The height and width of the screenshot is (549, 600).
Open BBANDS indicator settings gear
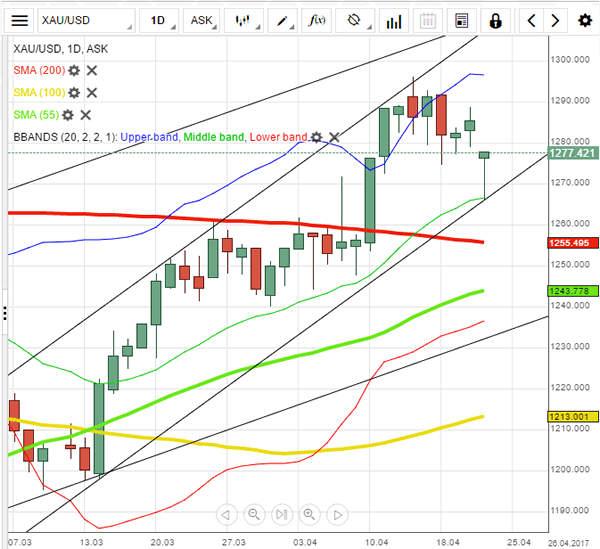[316, 137]
